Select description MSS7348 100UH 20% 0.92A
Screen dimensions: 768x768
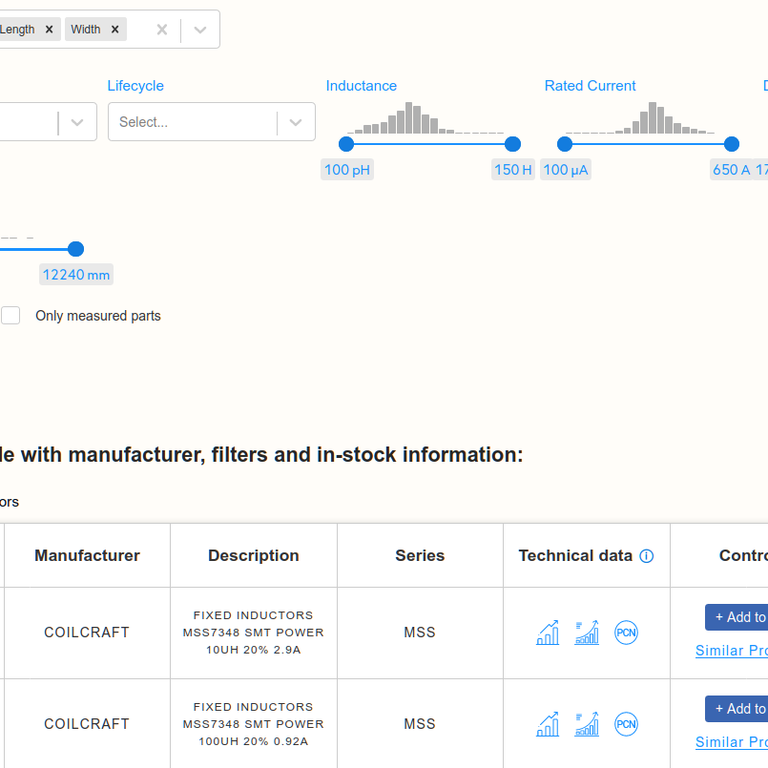coord(254,724)
